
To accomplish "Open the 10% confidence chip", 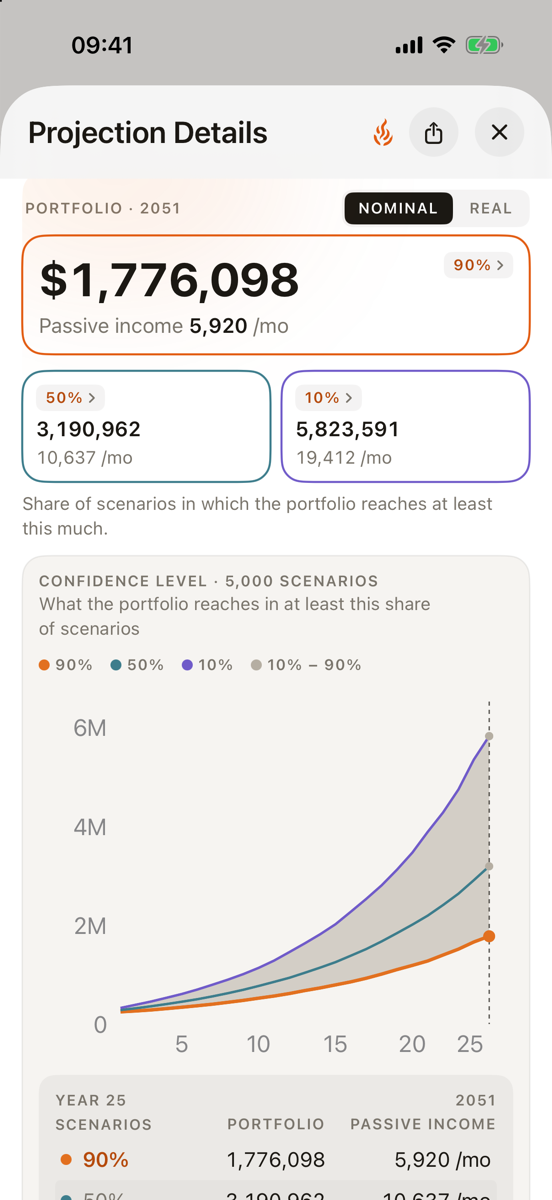I will coord(329,397).
